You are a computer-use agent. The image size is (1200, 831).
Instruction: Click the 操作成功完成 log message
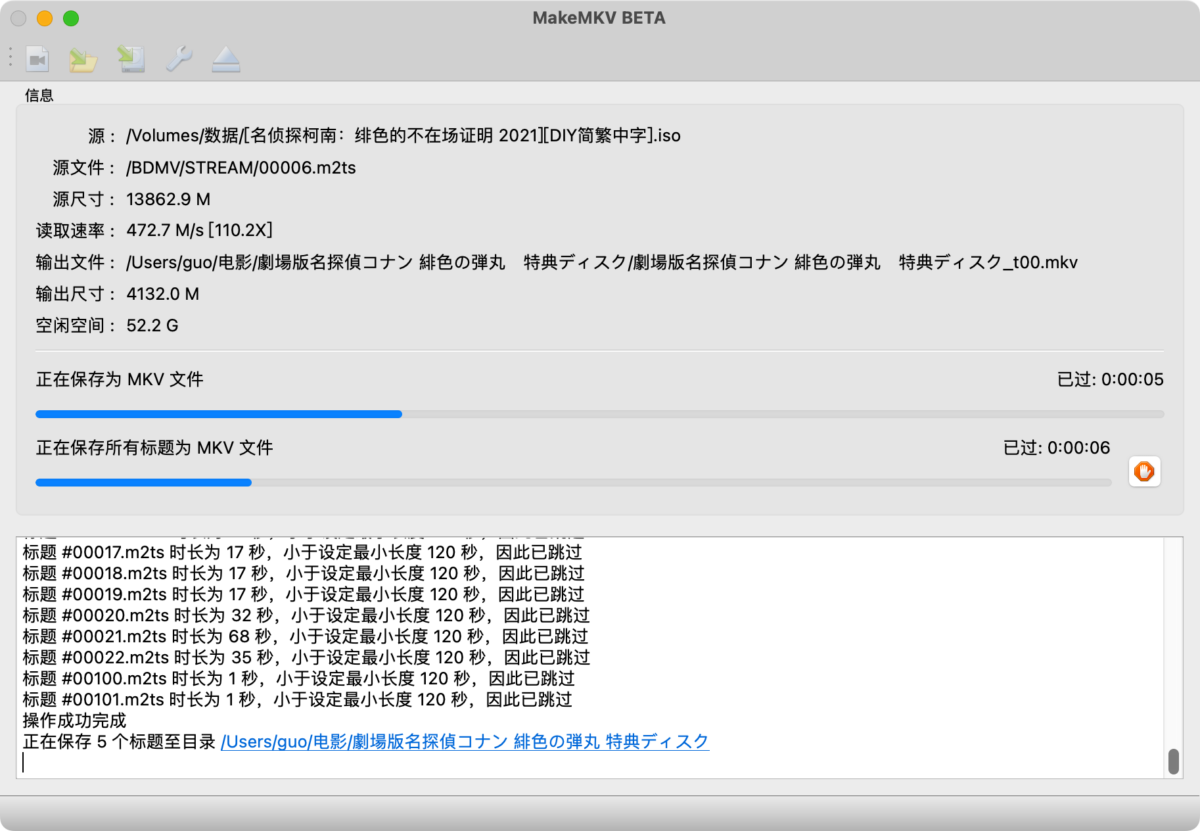click(x=74, y=720)
